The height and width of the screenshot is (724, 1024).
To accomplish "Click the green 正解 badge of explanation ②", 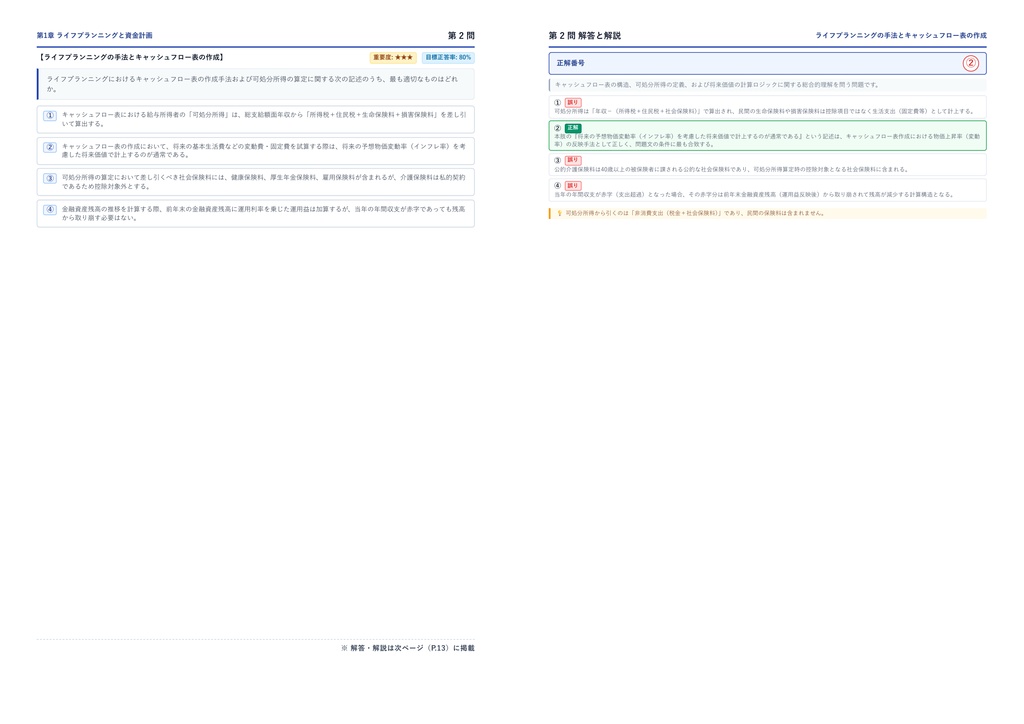I will [573, 128].
